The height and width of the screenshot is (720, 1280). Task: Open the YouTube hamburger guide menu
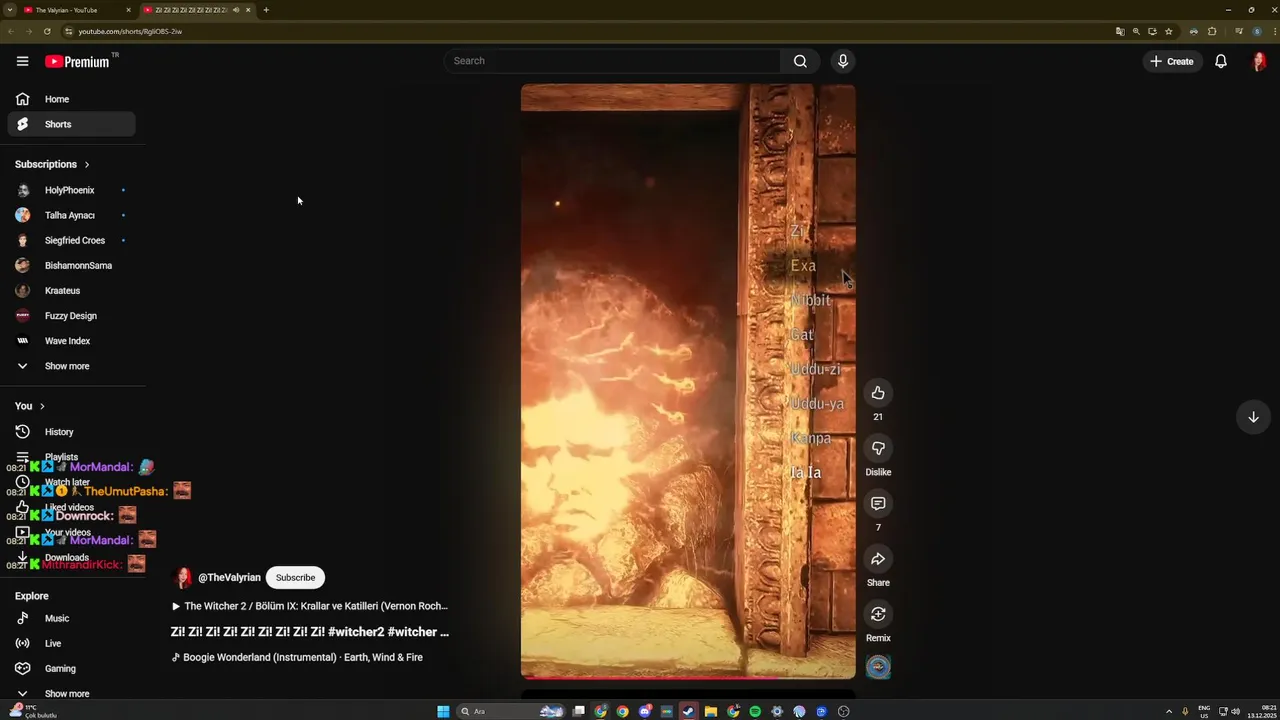point(22,61)
